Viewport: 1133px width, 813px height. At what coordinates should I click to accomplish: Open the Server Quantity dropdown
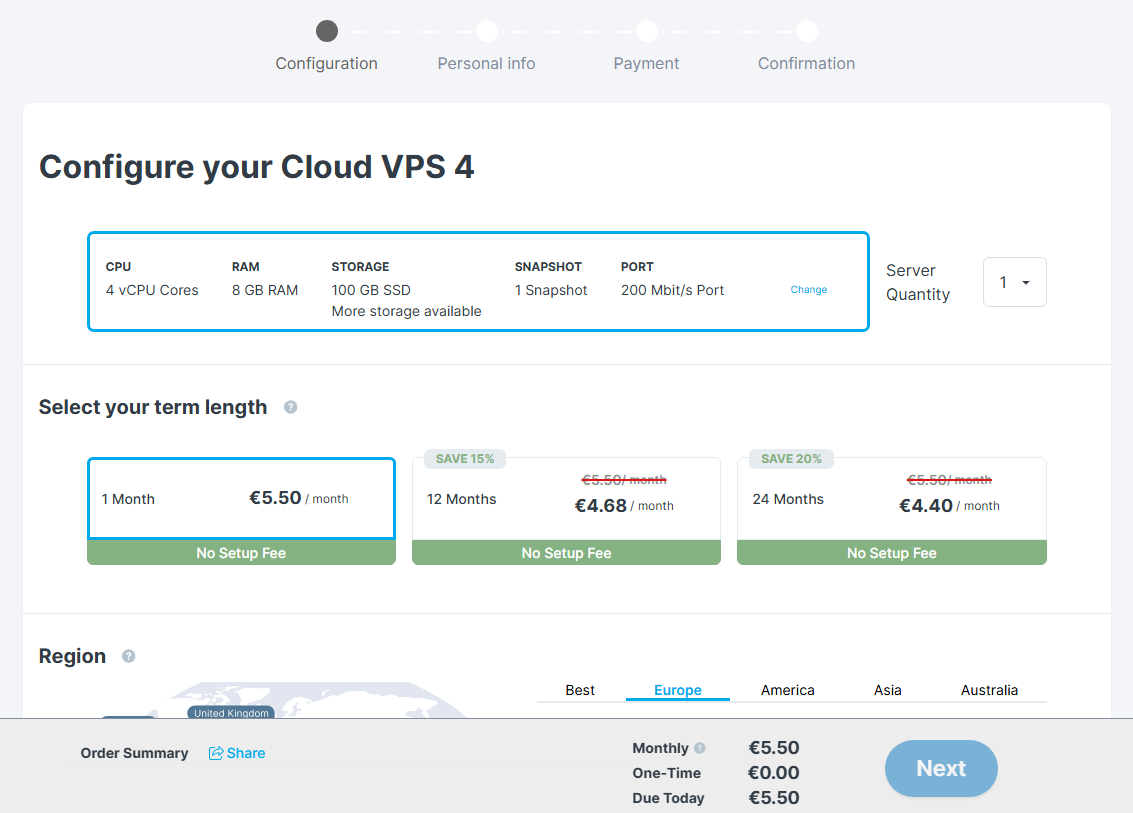pos(1014,282)
